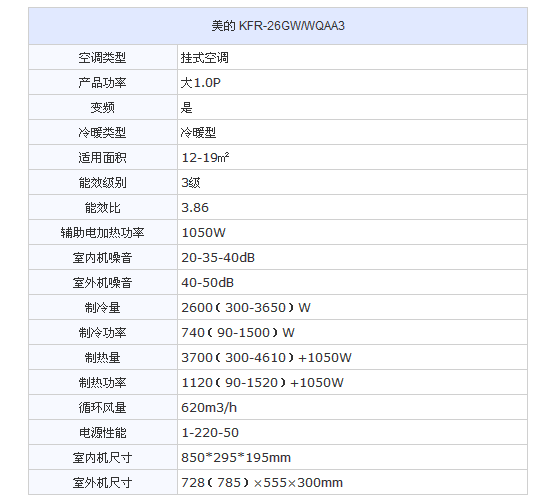This screenshot has width=545, height=504.
Task: Select the value 1050W in 辅助电加热功率 row
Action: pos(204,233)
